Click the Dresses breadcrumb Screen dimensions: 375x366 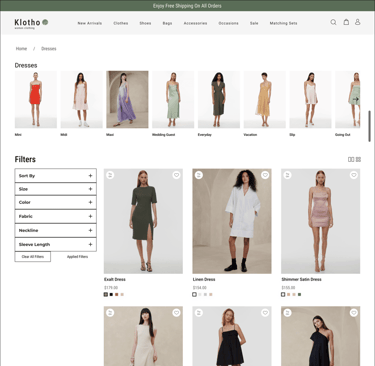point(49,49)
